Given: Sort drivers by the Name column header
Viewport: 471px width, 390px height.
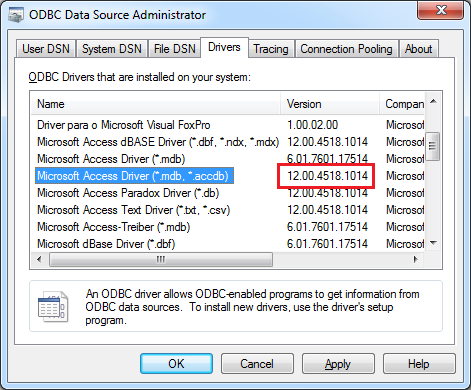Looking at the screenshot, I should 155,104.
